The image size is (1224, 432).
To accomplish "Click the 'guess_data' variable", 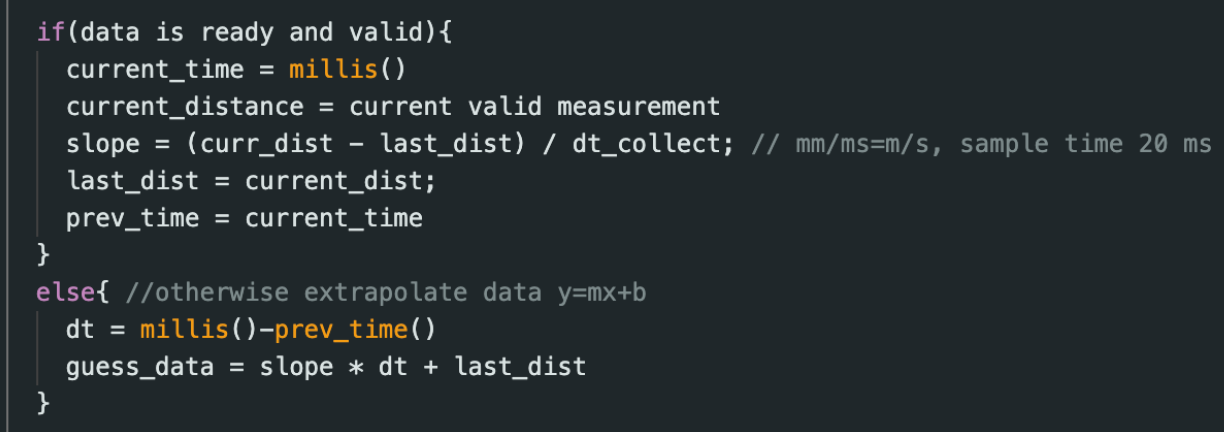I will pyautogui.click(x=140, y=366).
